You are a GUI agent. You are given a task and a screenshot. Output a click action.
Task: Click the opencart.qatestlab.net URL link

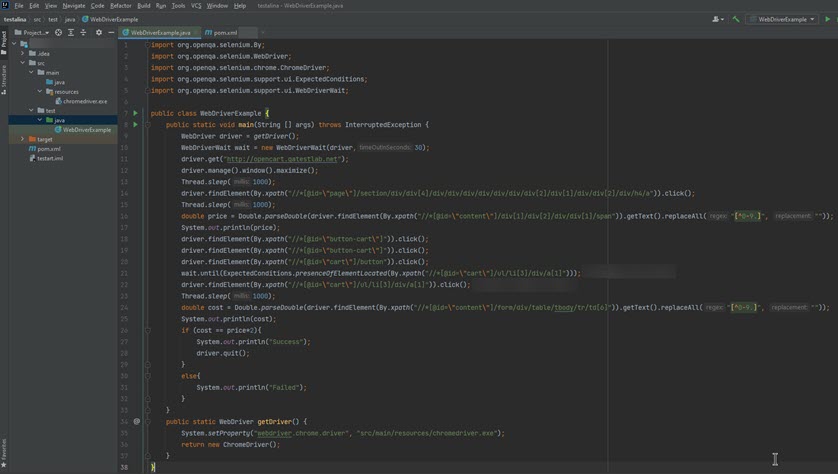pyautogui.click(x=282, y=159)
